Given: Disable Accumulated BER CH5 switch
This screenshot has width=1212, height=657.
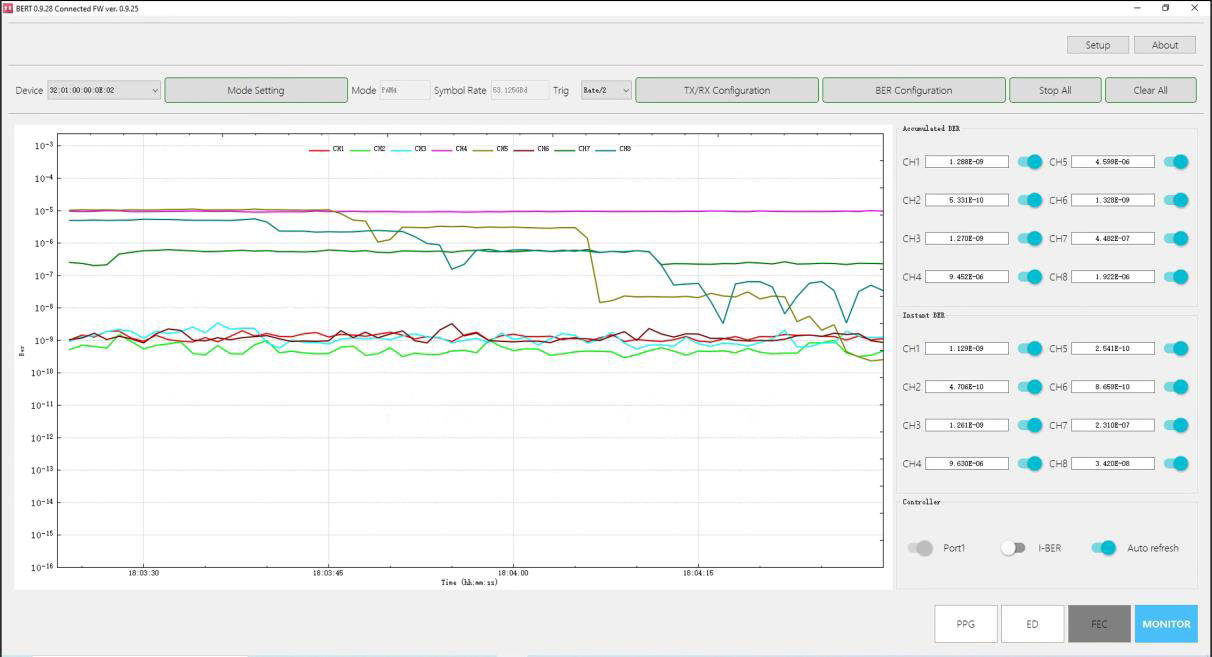Looking at the screenshot, I should pyautogui.click(x=1176, y=162).
